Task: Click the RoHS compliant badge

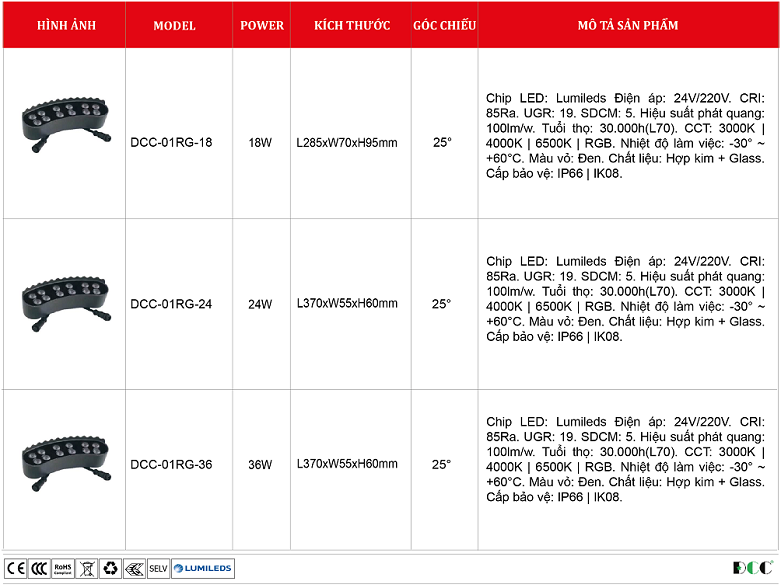Action: (x=63, y=568)
